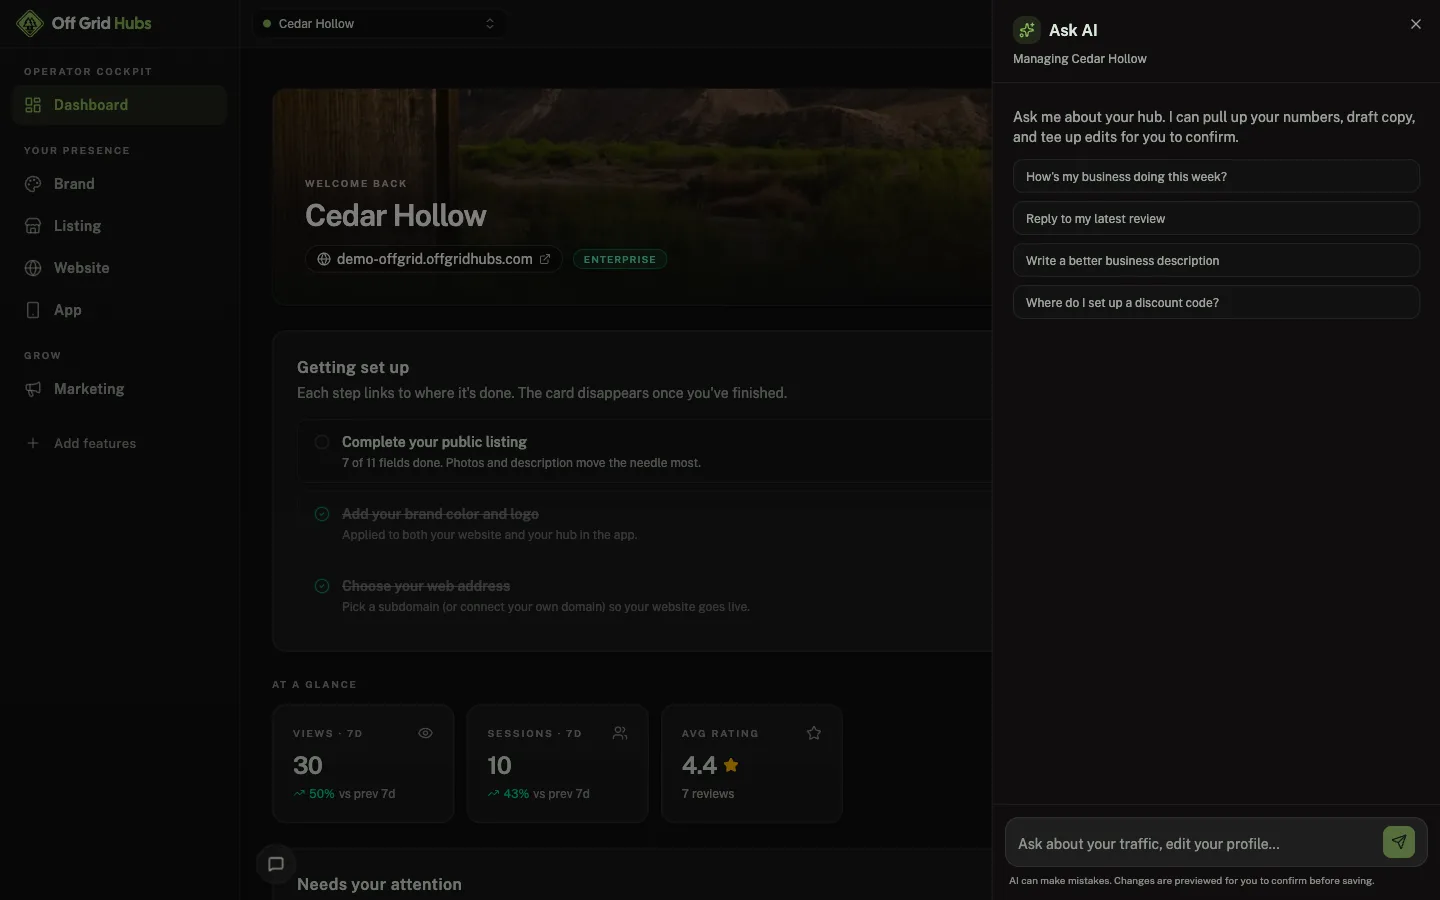
Task: Click the Dashboard grid icon
Action: pyautogui.click(x=33, y=105)
